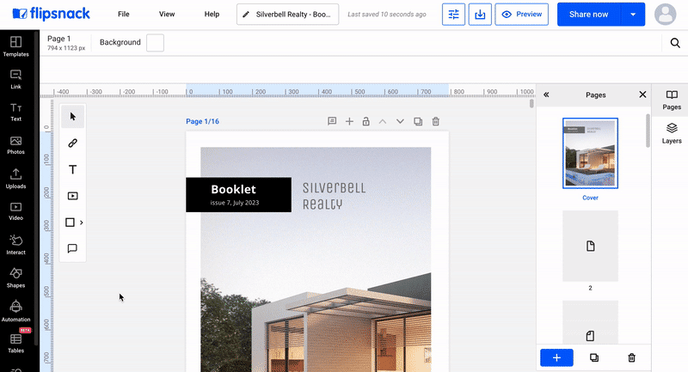
Task: Click the Pages panel vertical scrollbar
Action: click(648, 131)
